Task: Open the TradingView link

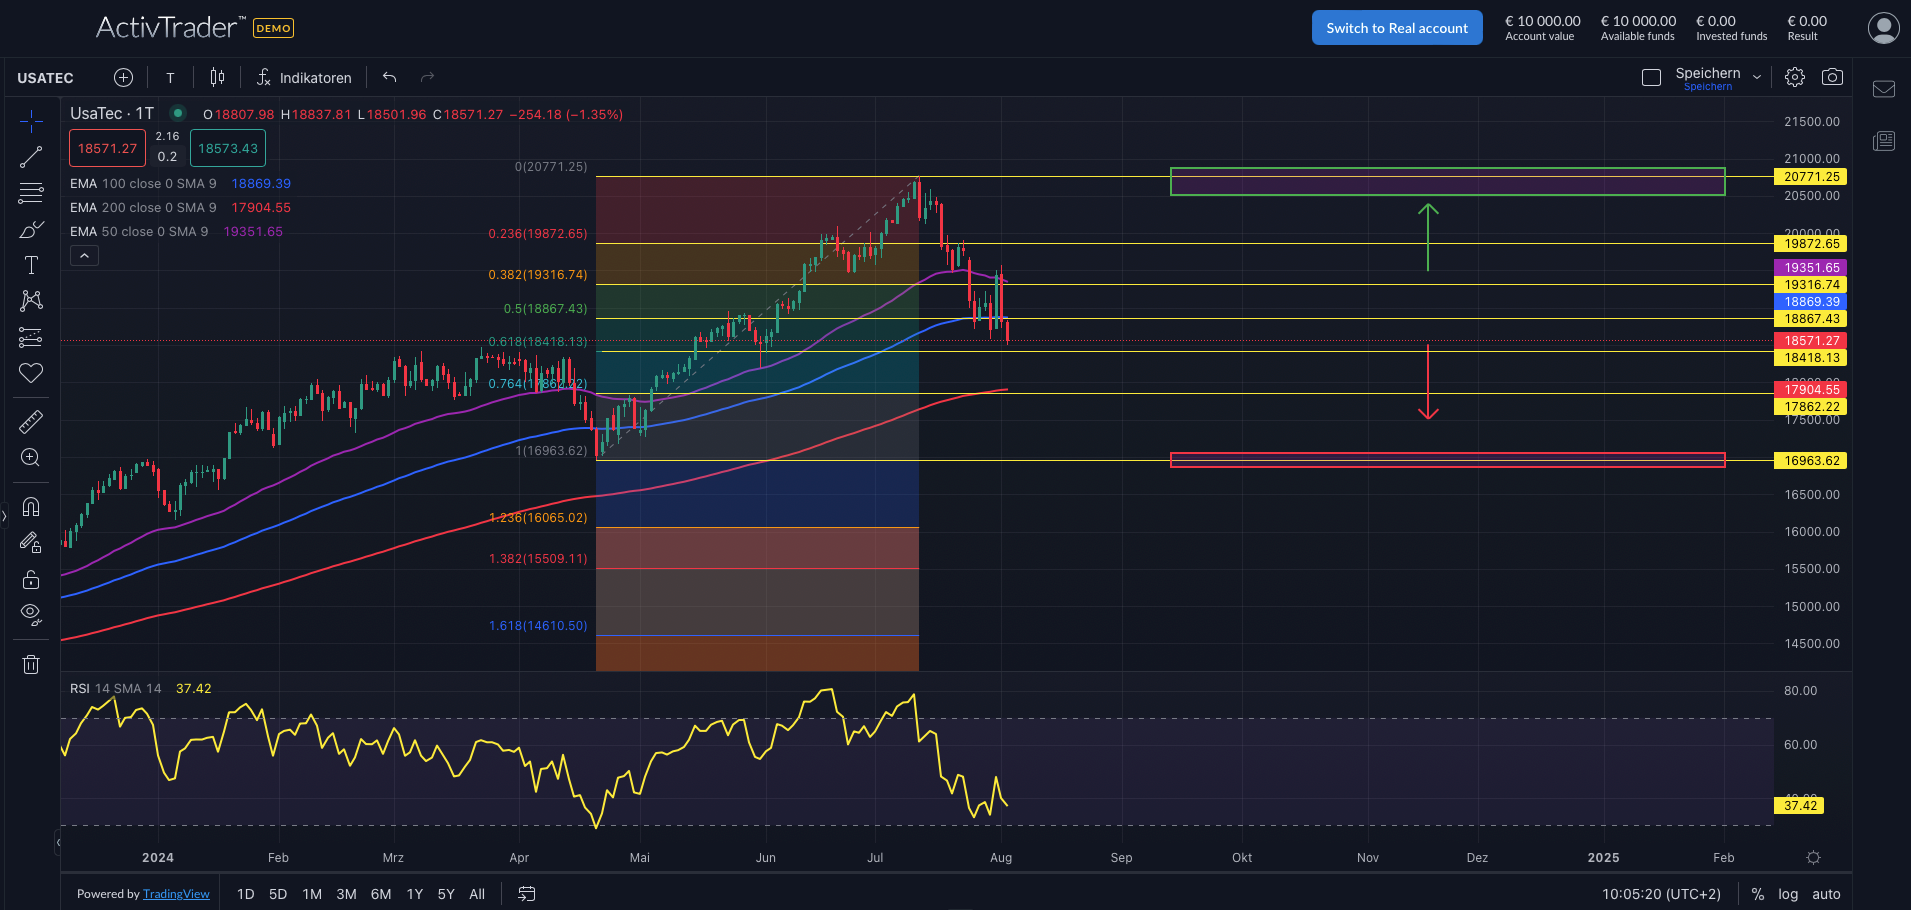Action: click(176, 893)
